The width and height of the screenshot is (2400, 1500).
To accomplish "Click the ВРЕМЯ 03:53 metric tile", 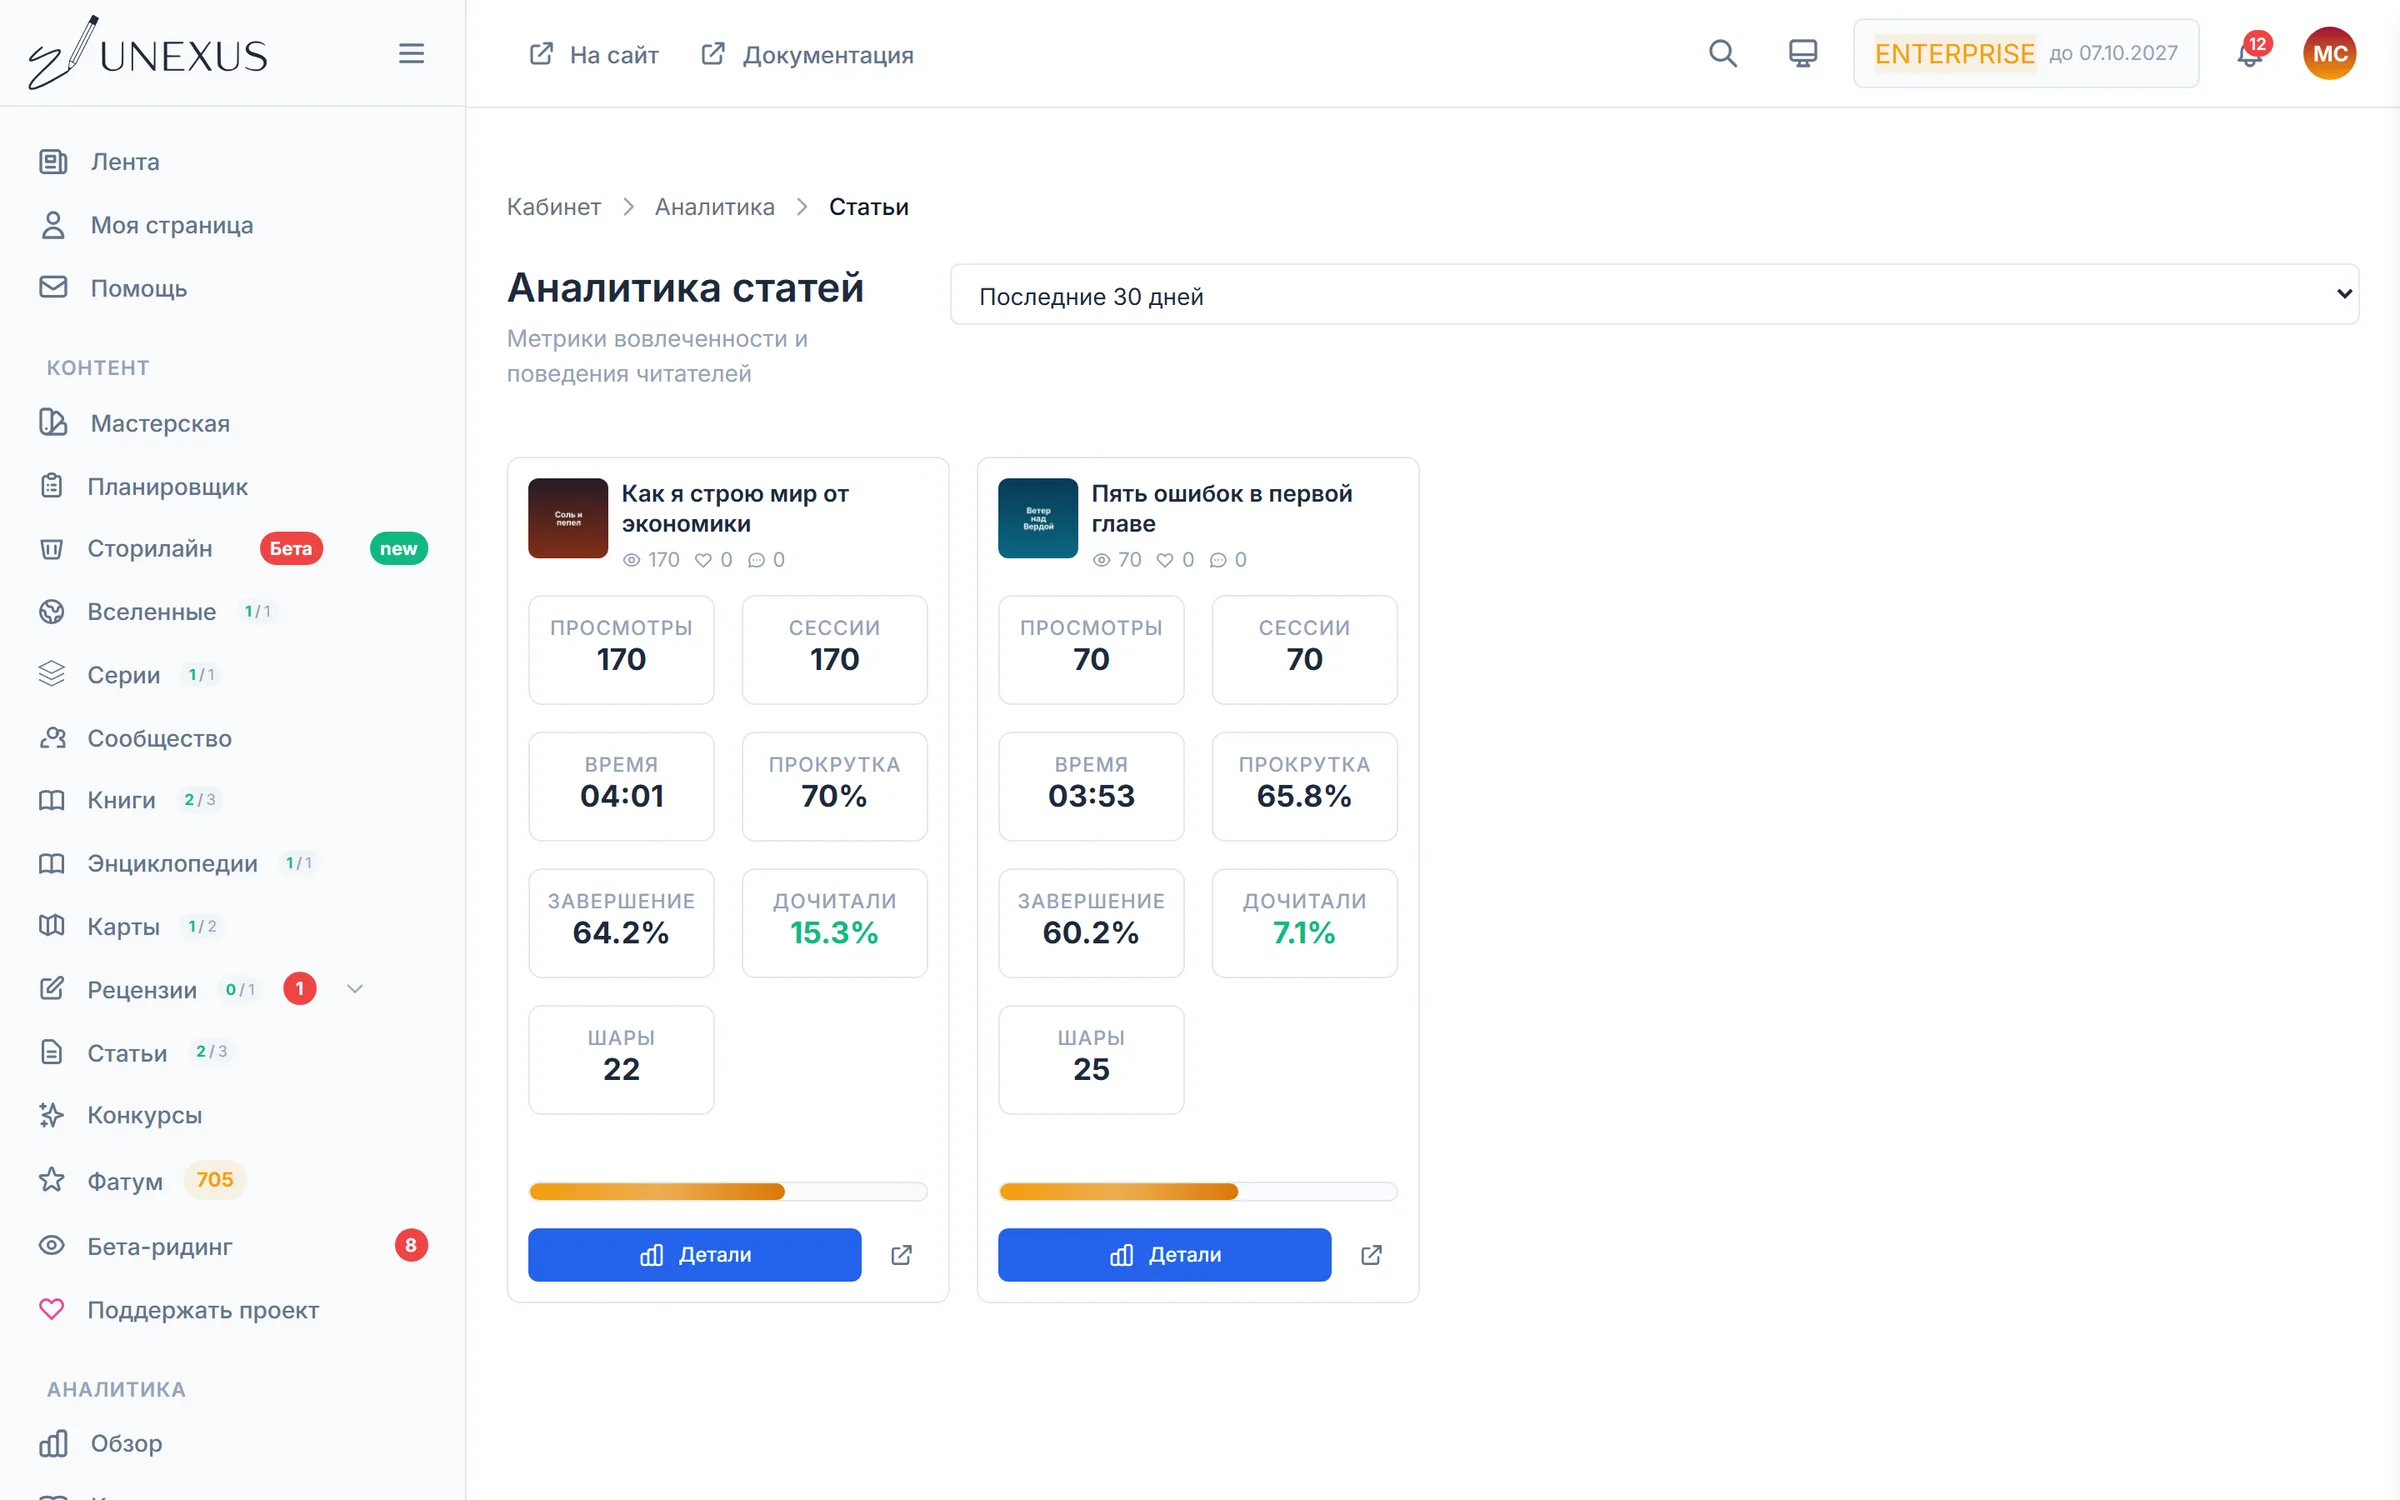I will coord(1091,787).
